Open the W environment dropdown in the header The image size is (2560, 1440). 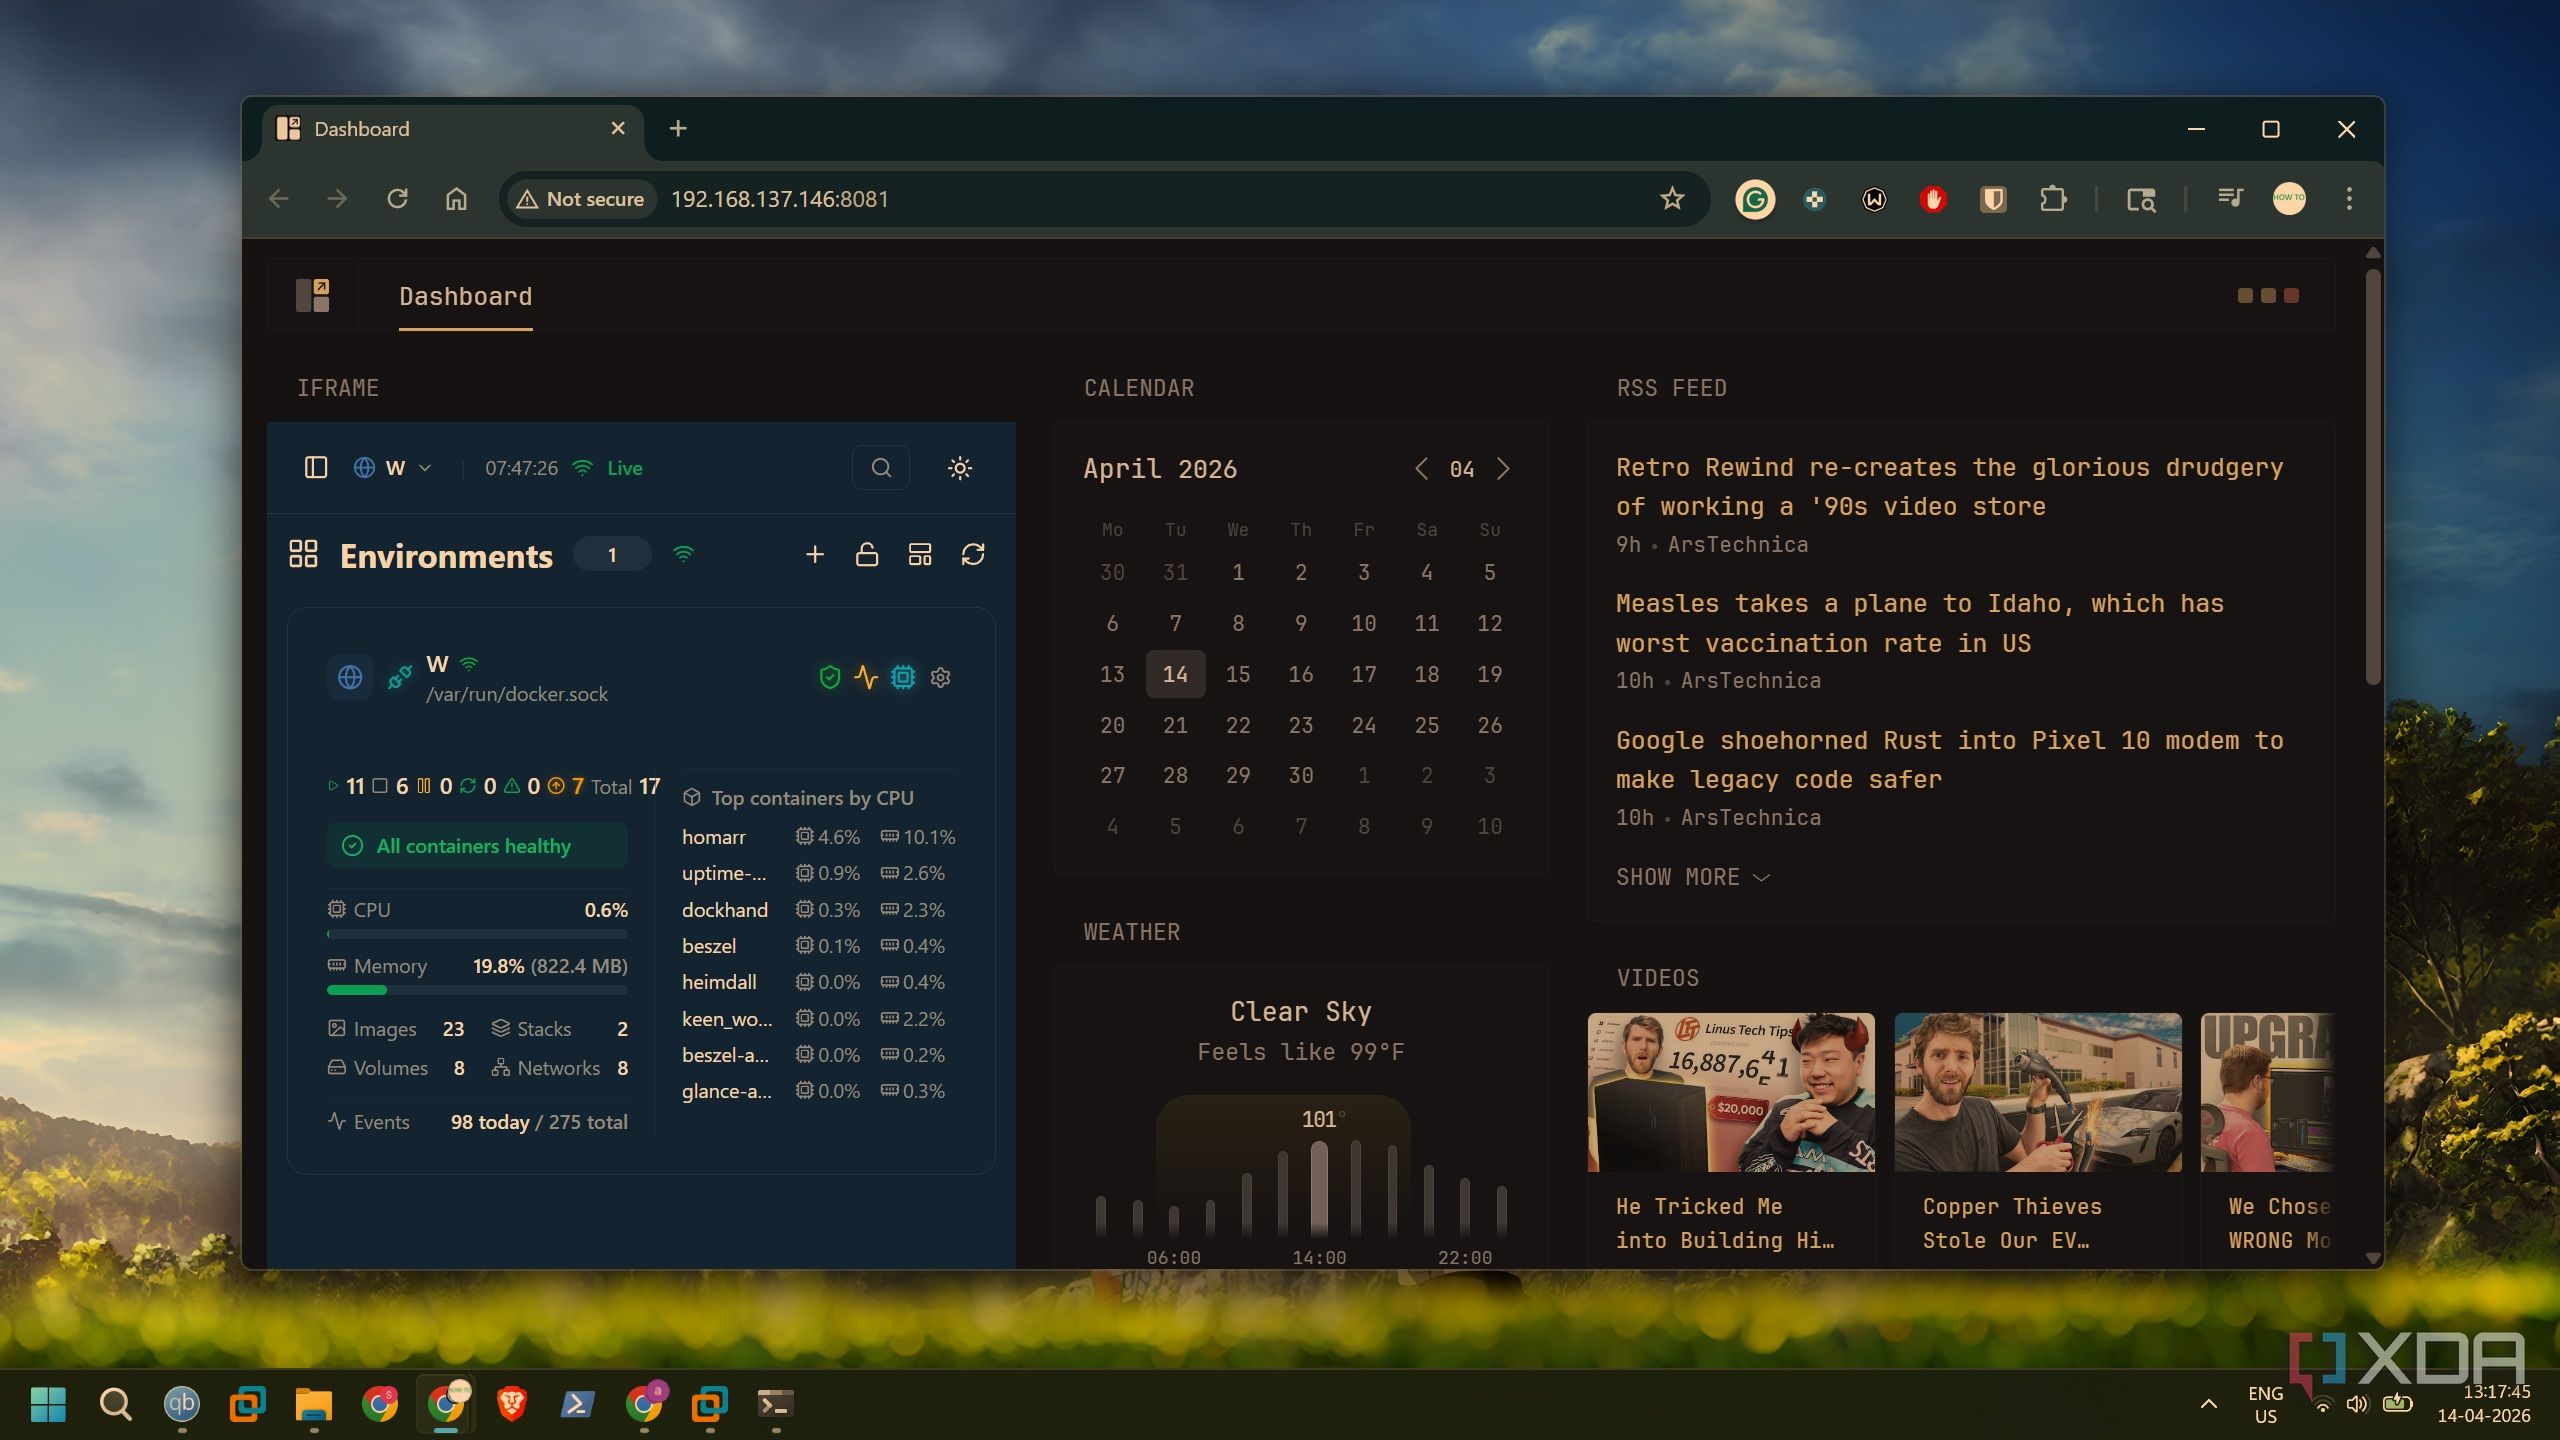394,467
